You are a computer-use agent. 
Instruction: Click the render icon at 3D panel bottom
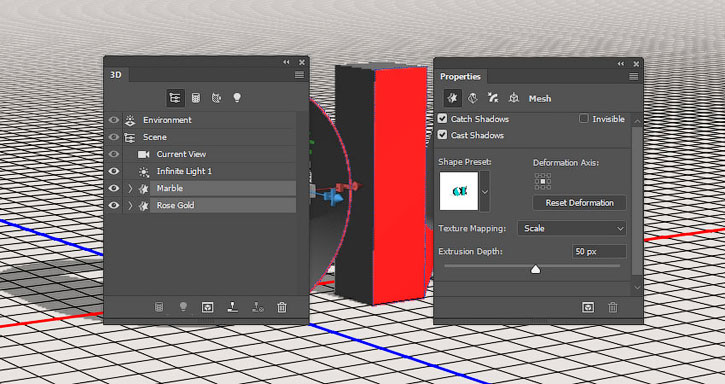tap(208, 307)
